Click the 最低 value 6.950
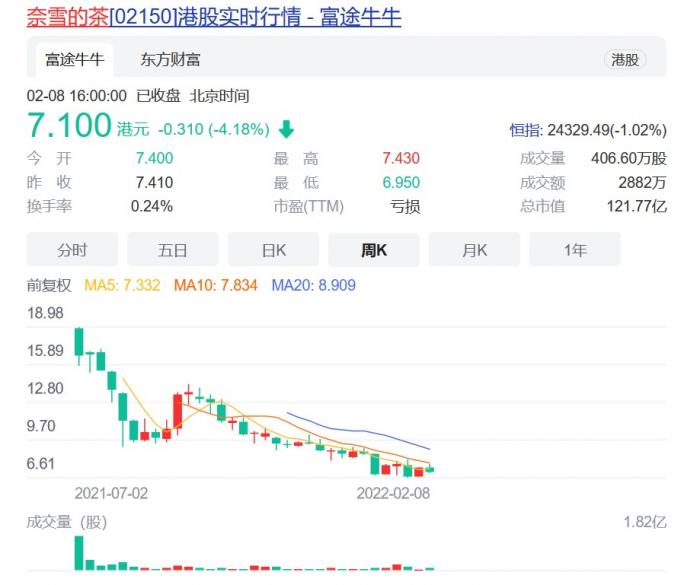Viewport: 700px width, 585px height. pyautogui.click(x=401, y=182)
